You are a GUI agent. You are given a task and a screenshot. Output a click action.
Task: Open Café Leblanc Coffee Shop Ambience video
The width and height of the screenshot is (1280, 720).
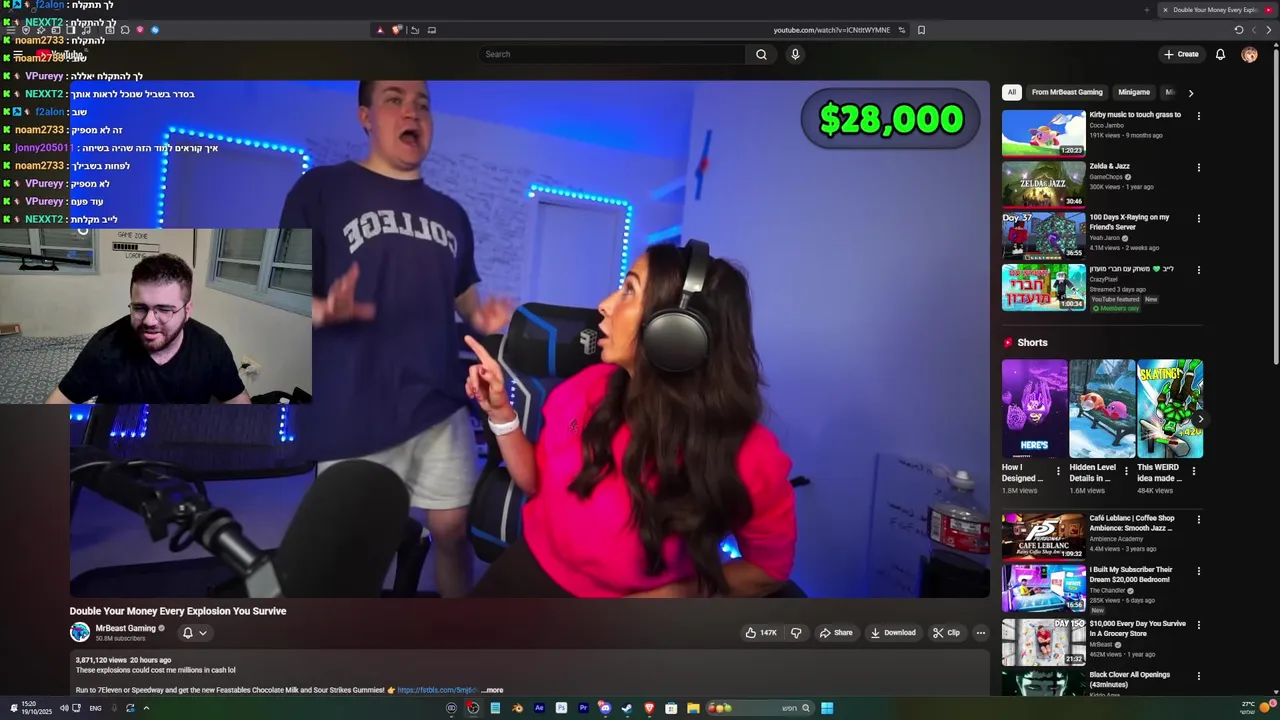pos(1043,536)
